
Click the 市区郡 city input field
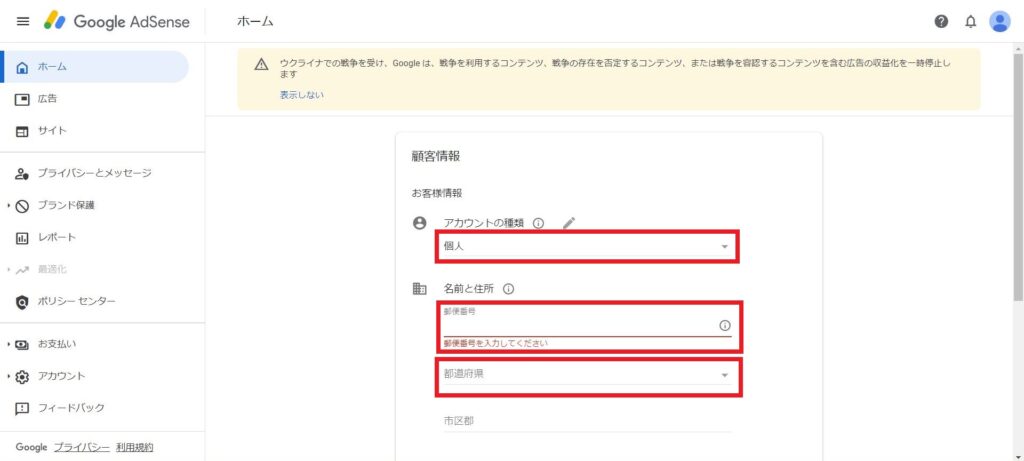pos(586,421)
